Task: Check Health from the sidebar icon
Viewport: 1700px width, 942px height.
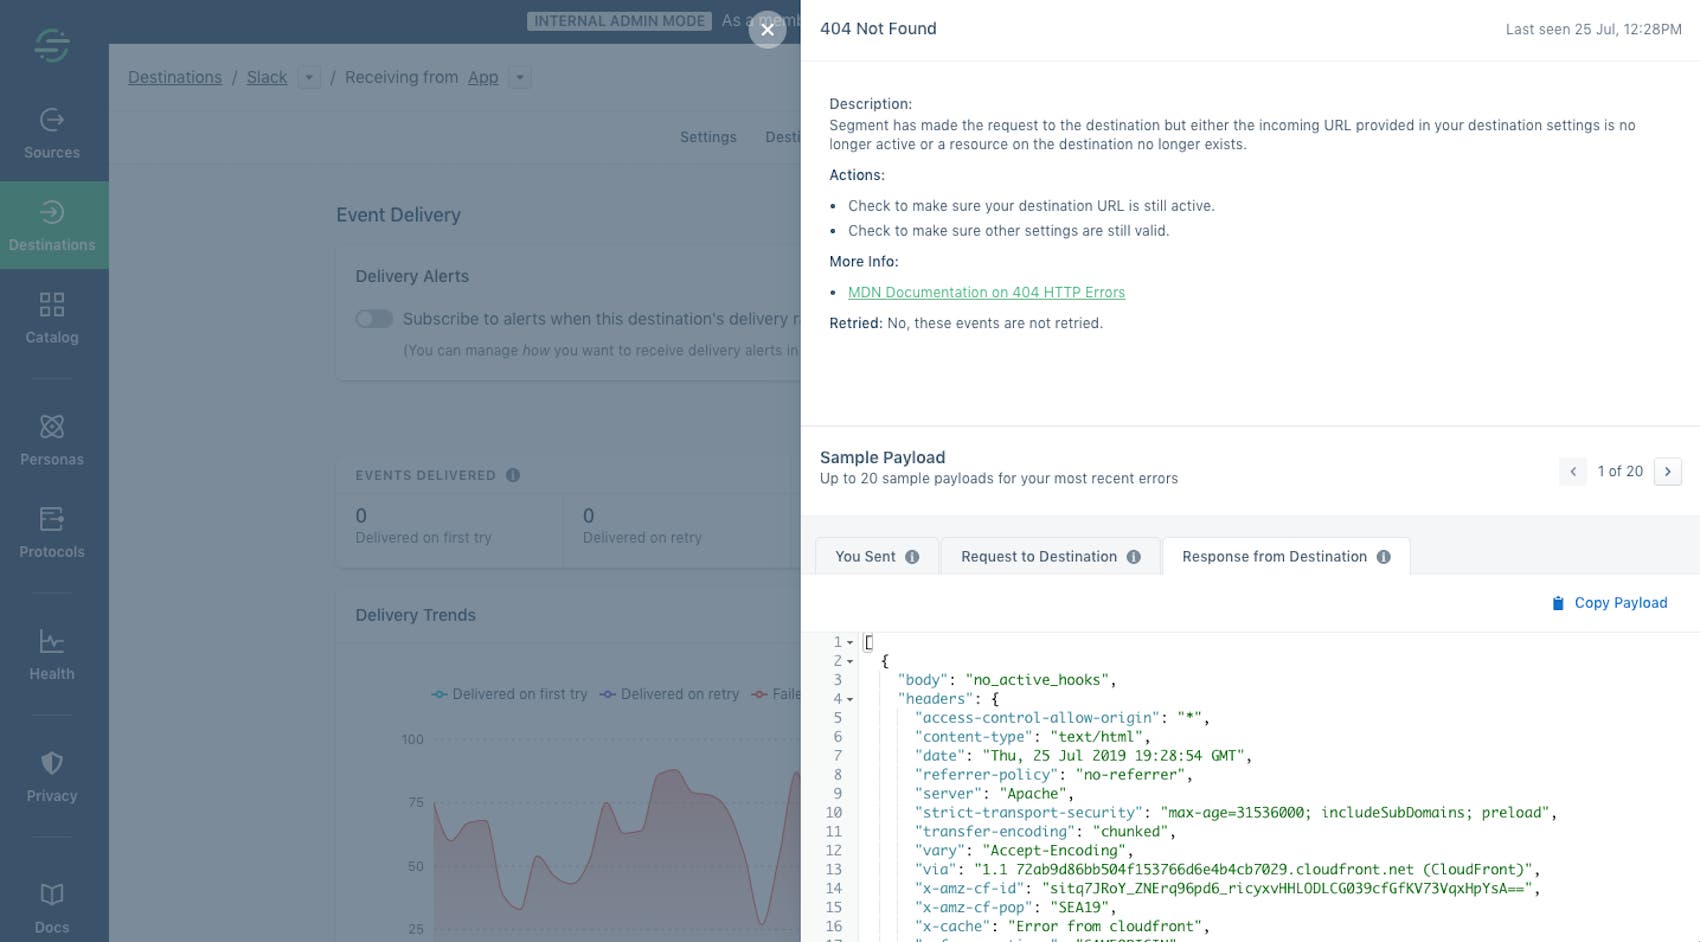Action: pos(51,651)
